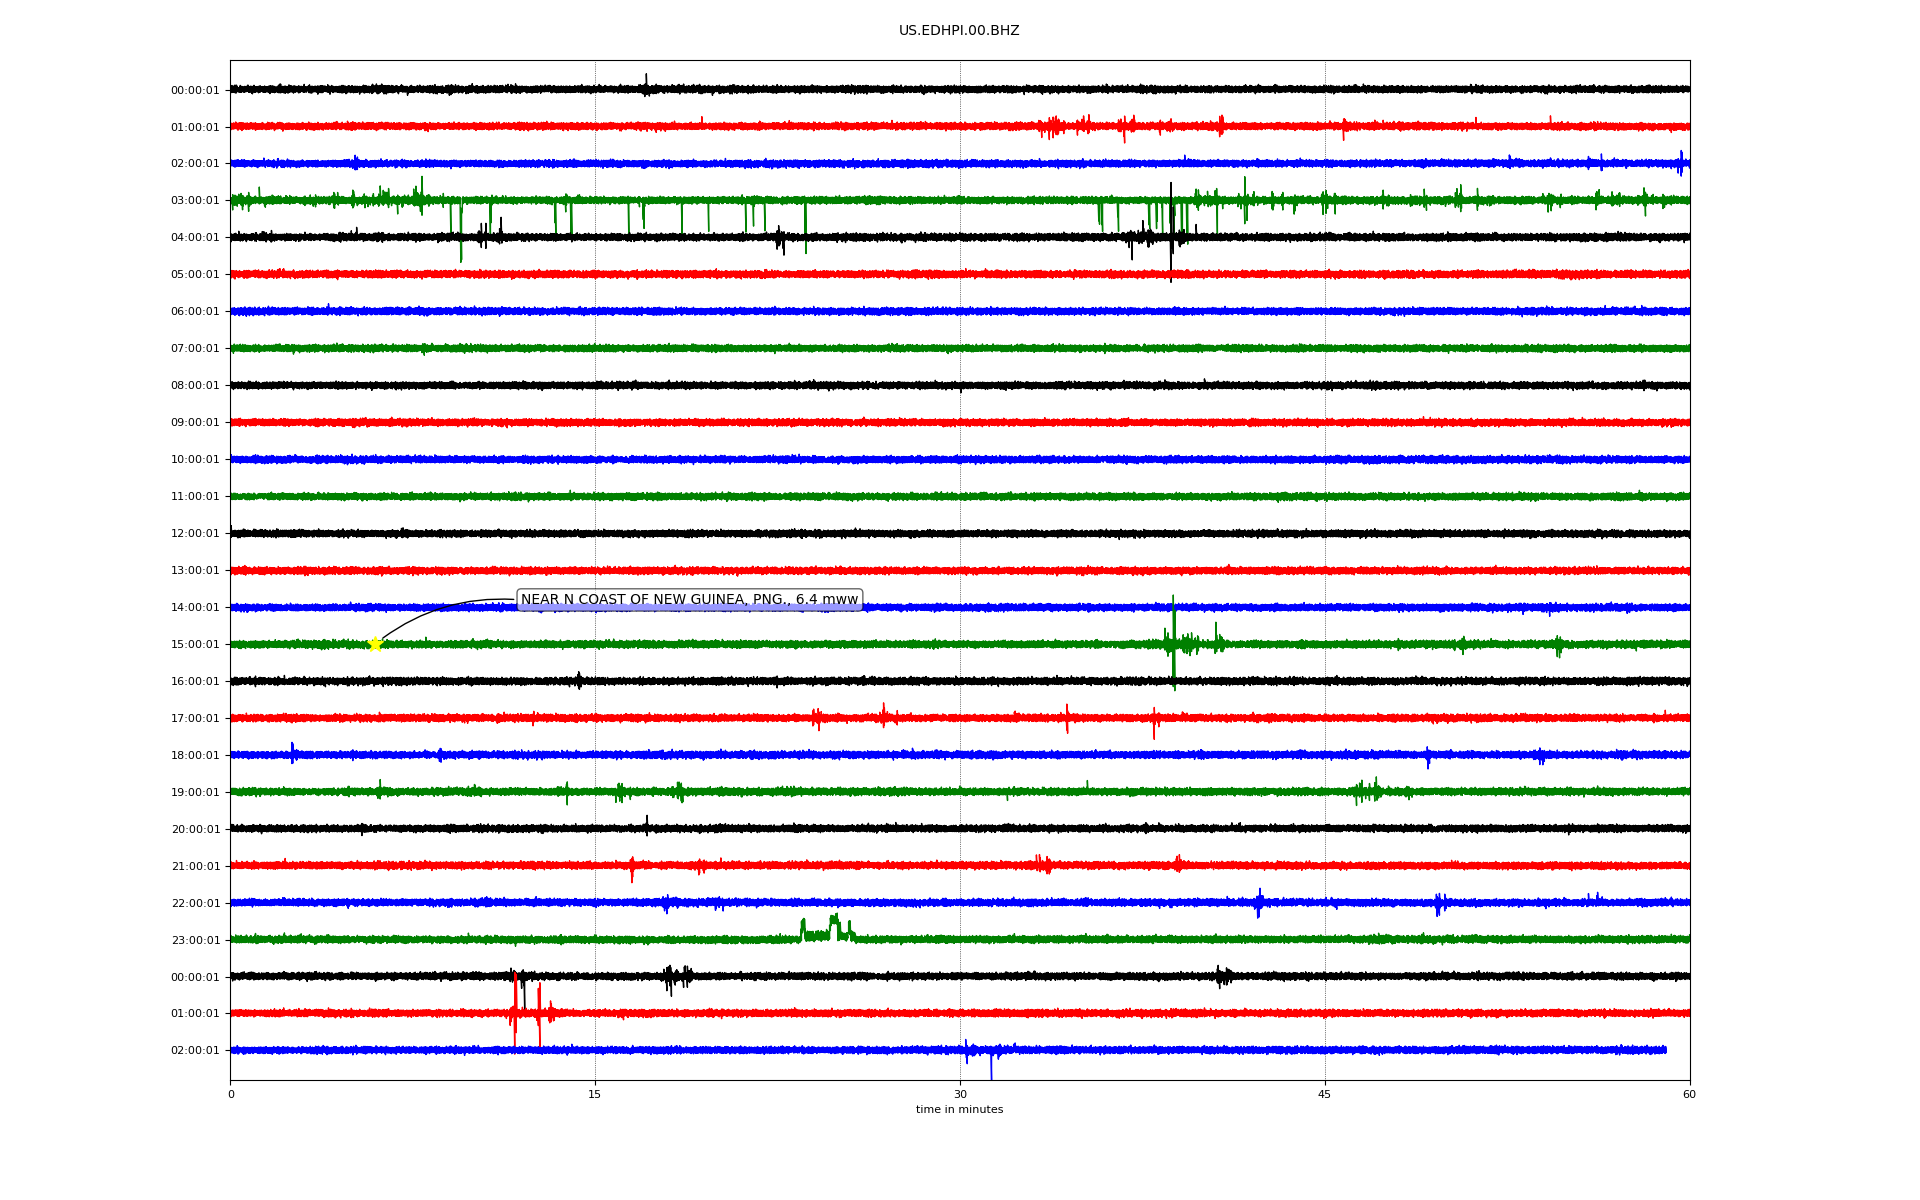
Task: Select the 12:00:01 time label
Action: pyautogui.click(x=195, y=534)
